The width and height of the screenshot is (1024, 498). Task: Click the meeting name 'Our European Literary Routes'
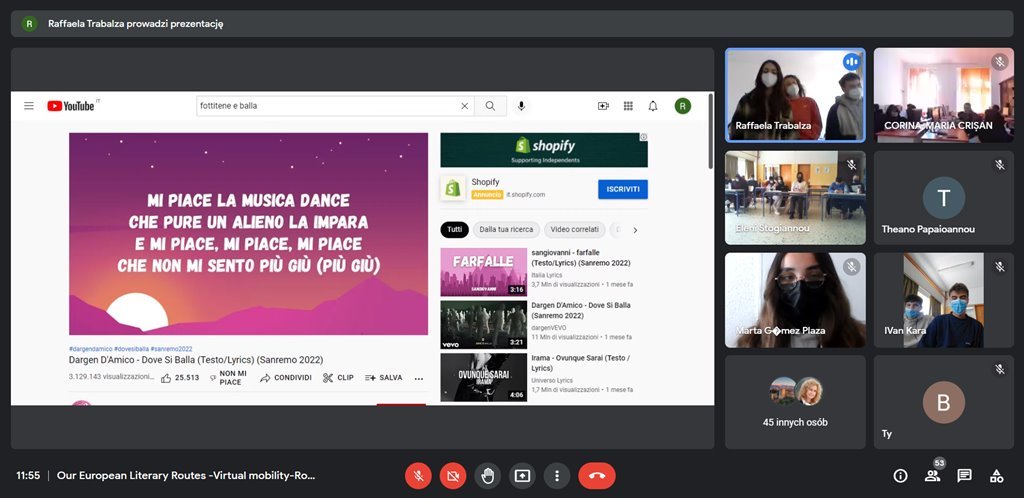(x=186, y=476)
